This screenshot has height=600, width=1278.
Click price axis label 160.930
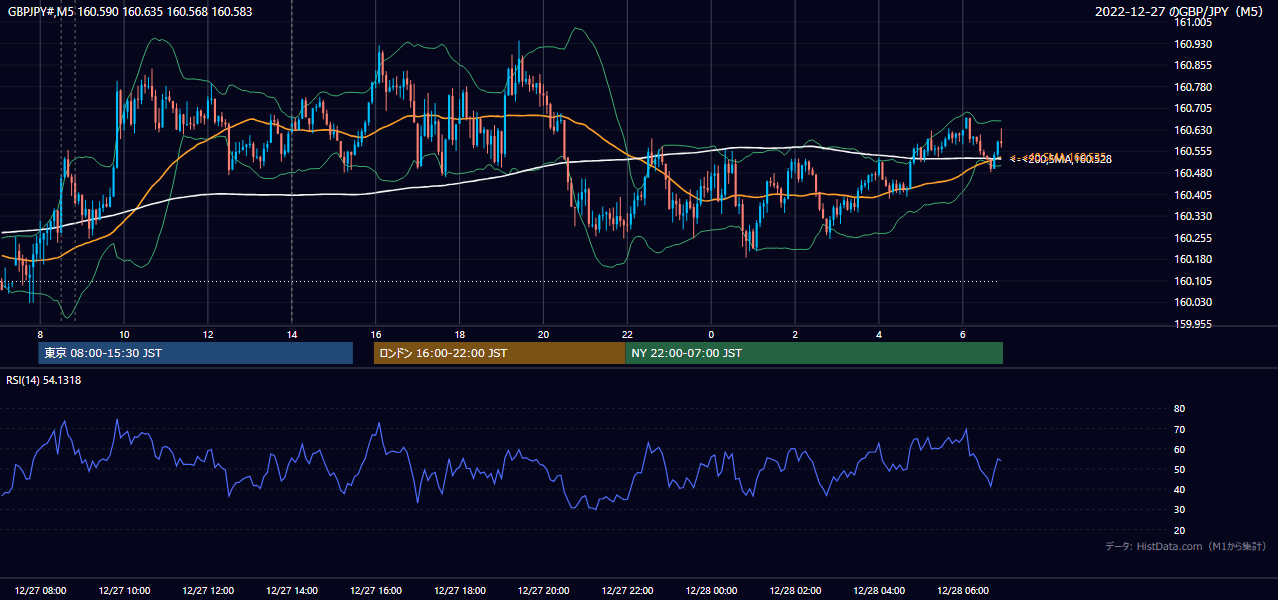pos(1193,44)
